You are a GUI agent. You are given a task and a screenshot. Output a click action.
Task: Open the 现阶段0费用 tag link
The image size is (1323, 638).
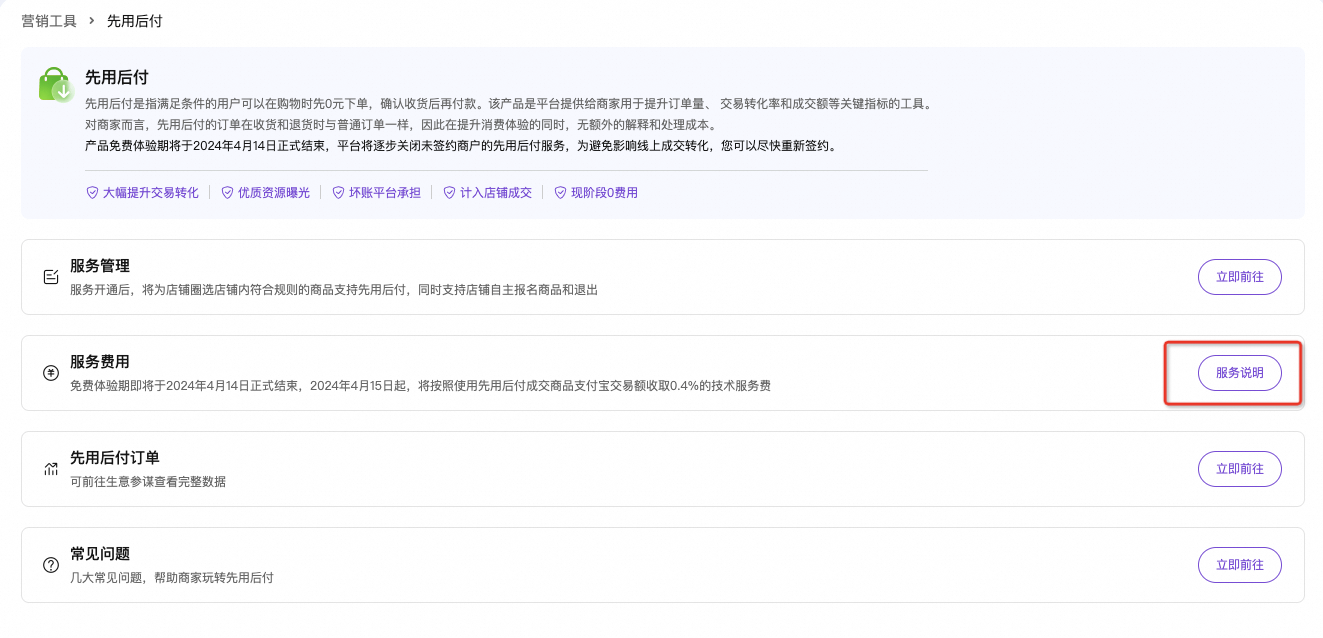(604, 192)
